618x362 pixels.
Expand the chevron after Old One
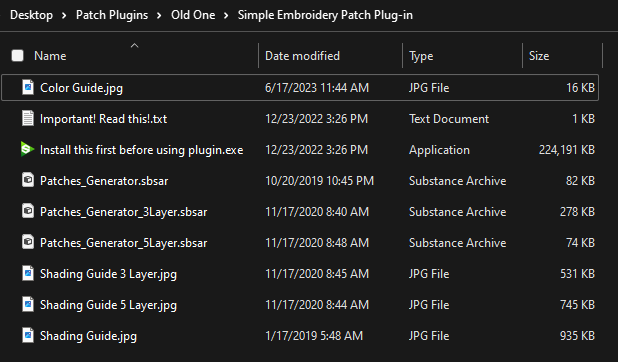[226, 15]
